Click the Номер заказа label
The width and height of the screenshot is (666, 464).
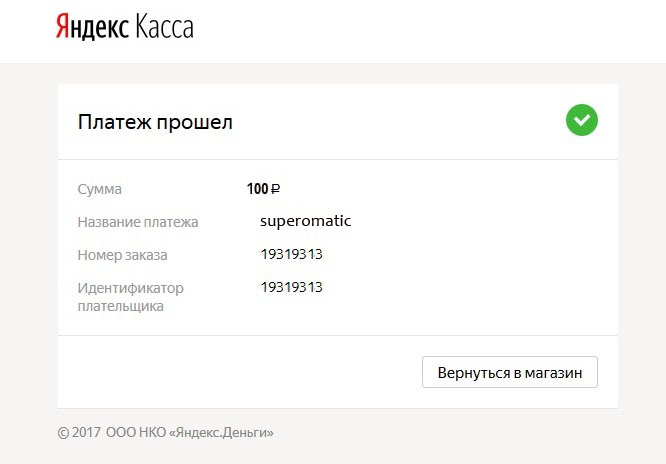coord(122,255)
